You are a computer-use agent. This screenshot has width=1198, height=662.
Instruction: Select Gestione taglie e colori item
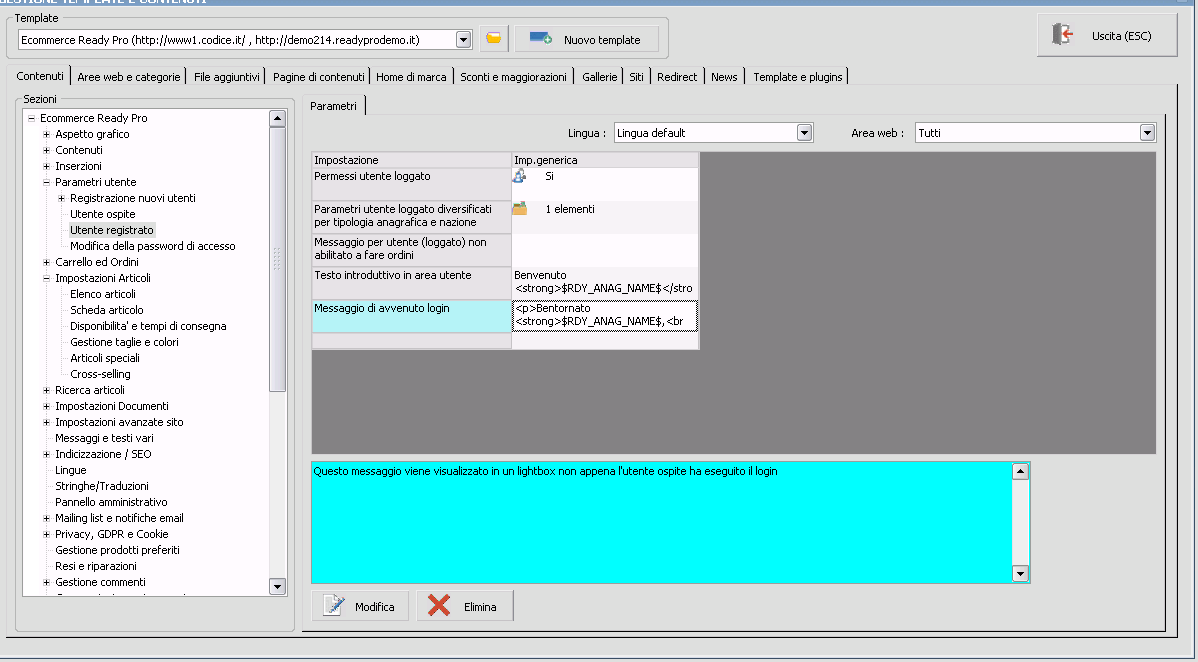[x=124, y=342]
